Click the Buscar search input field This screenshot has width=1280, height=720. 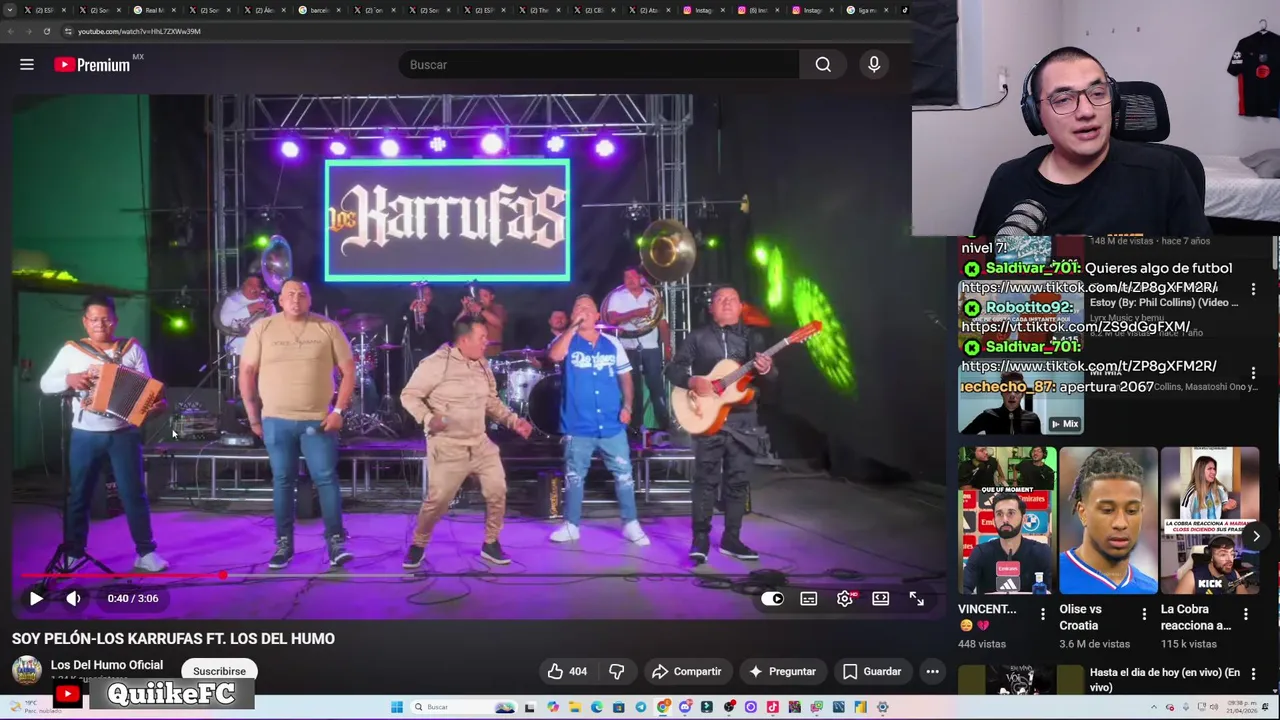click(598, 64)
